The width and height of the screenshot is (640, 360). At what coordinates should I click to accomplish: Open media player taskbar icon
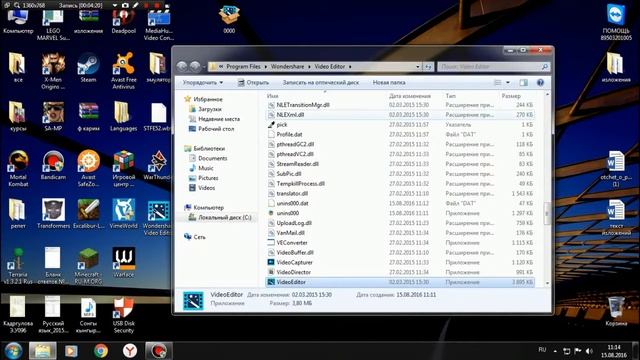71,351
